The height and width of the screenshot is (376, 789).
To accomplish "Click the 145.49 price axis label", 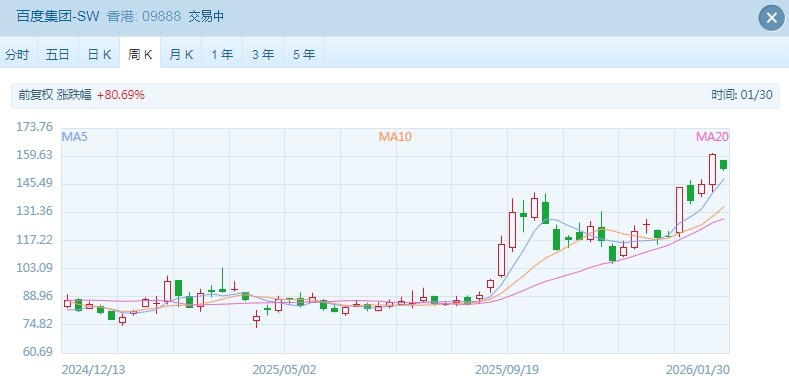I will point(35,183).
